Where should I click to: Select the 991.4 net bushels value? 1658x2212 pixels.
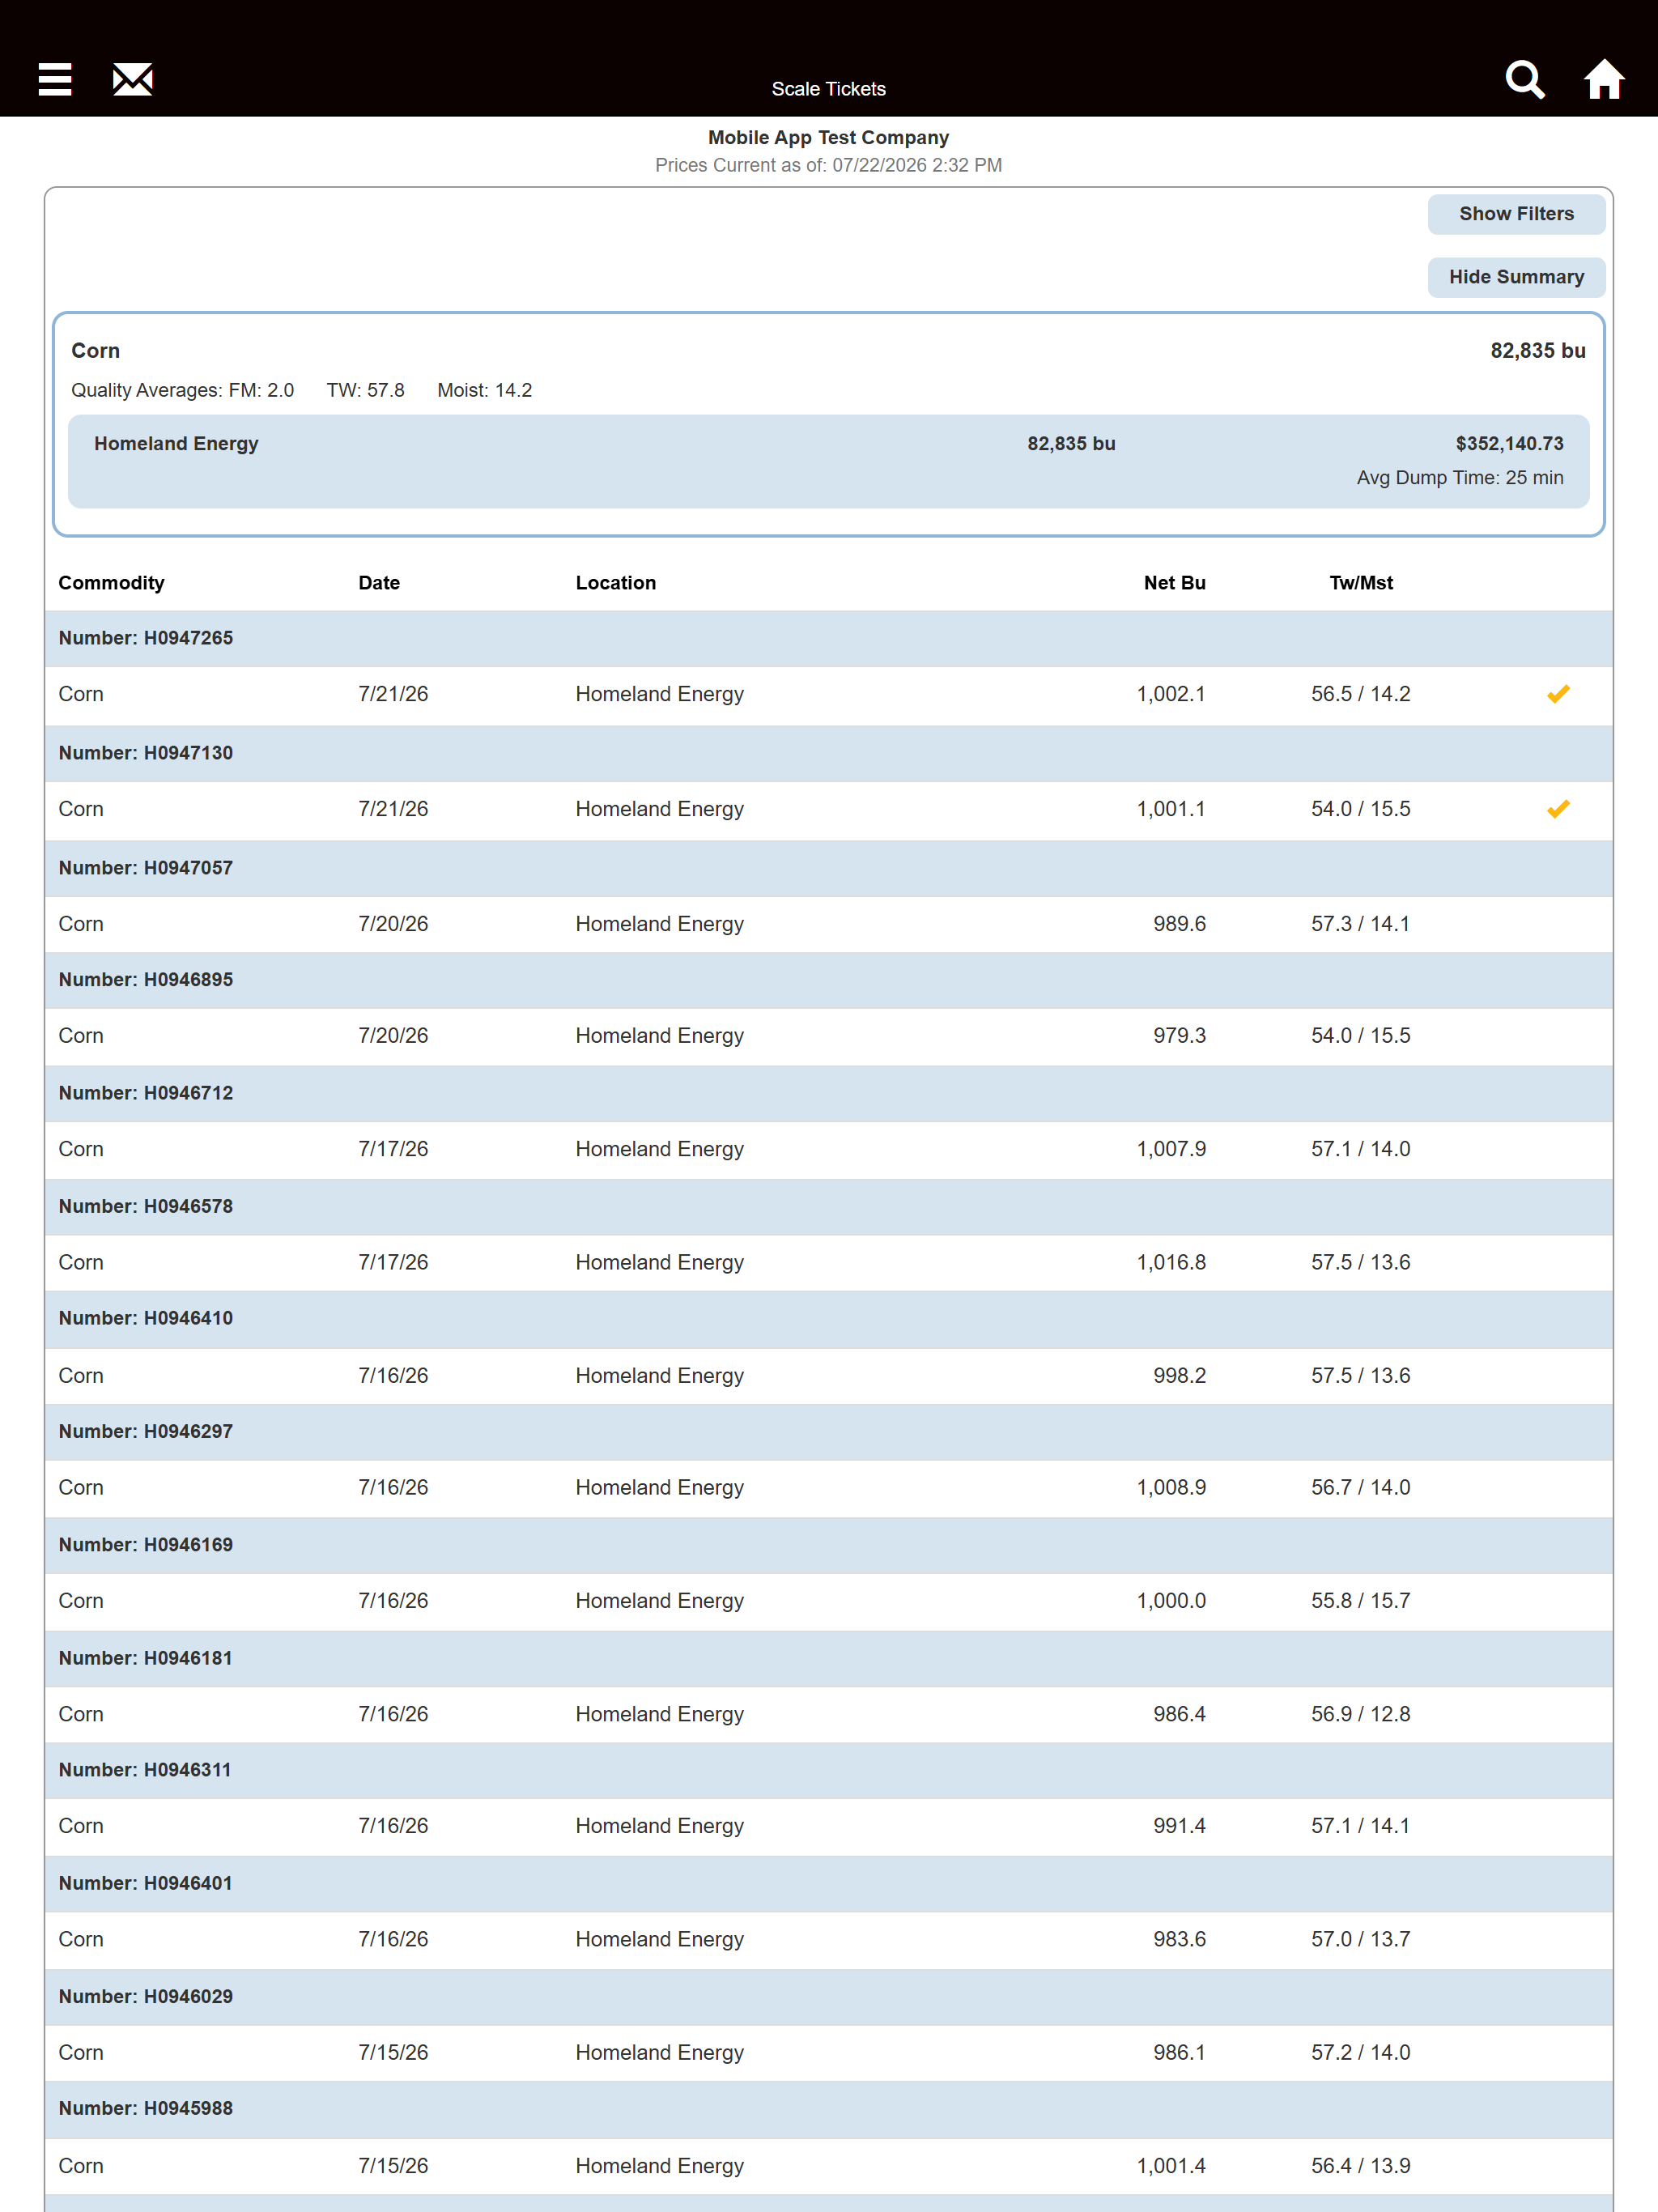(x=1179, y=1826)
